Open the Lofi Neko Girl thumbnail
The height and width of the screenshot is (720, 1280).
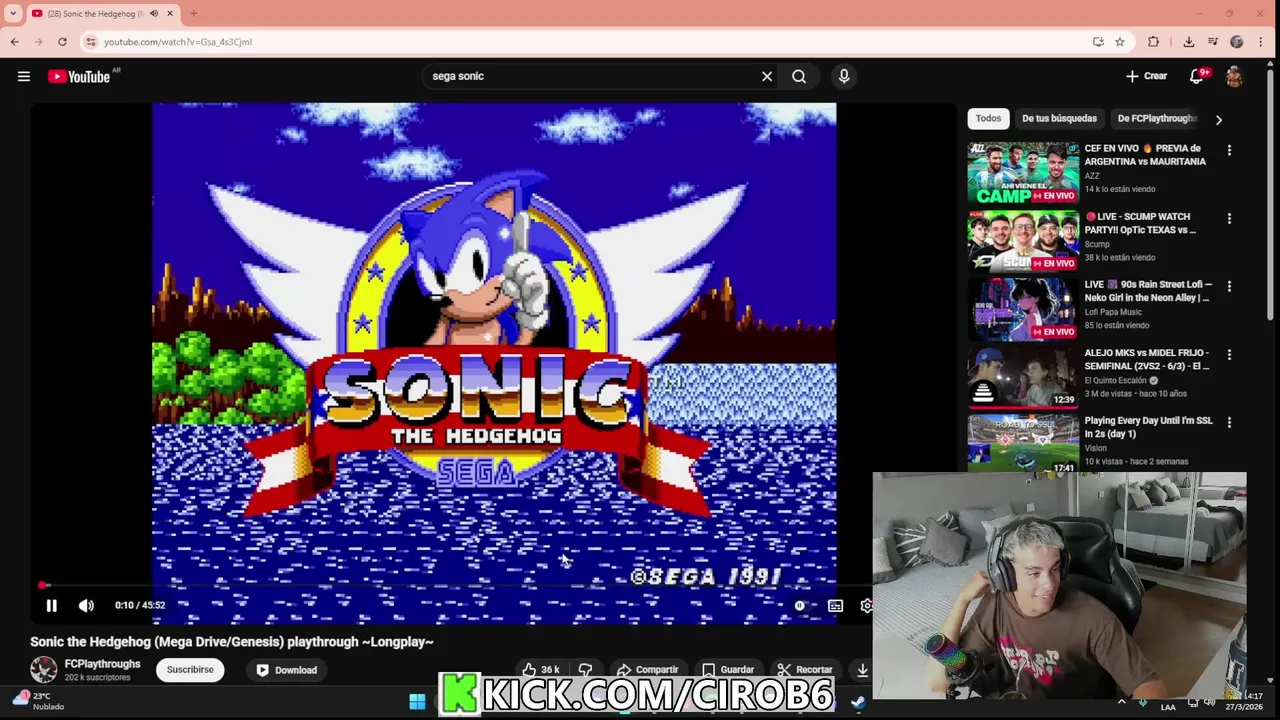(1023, 308)
